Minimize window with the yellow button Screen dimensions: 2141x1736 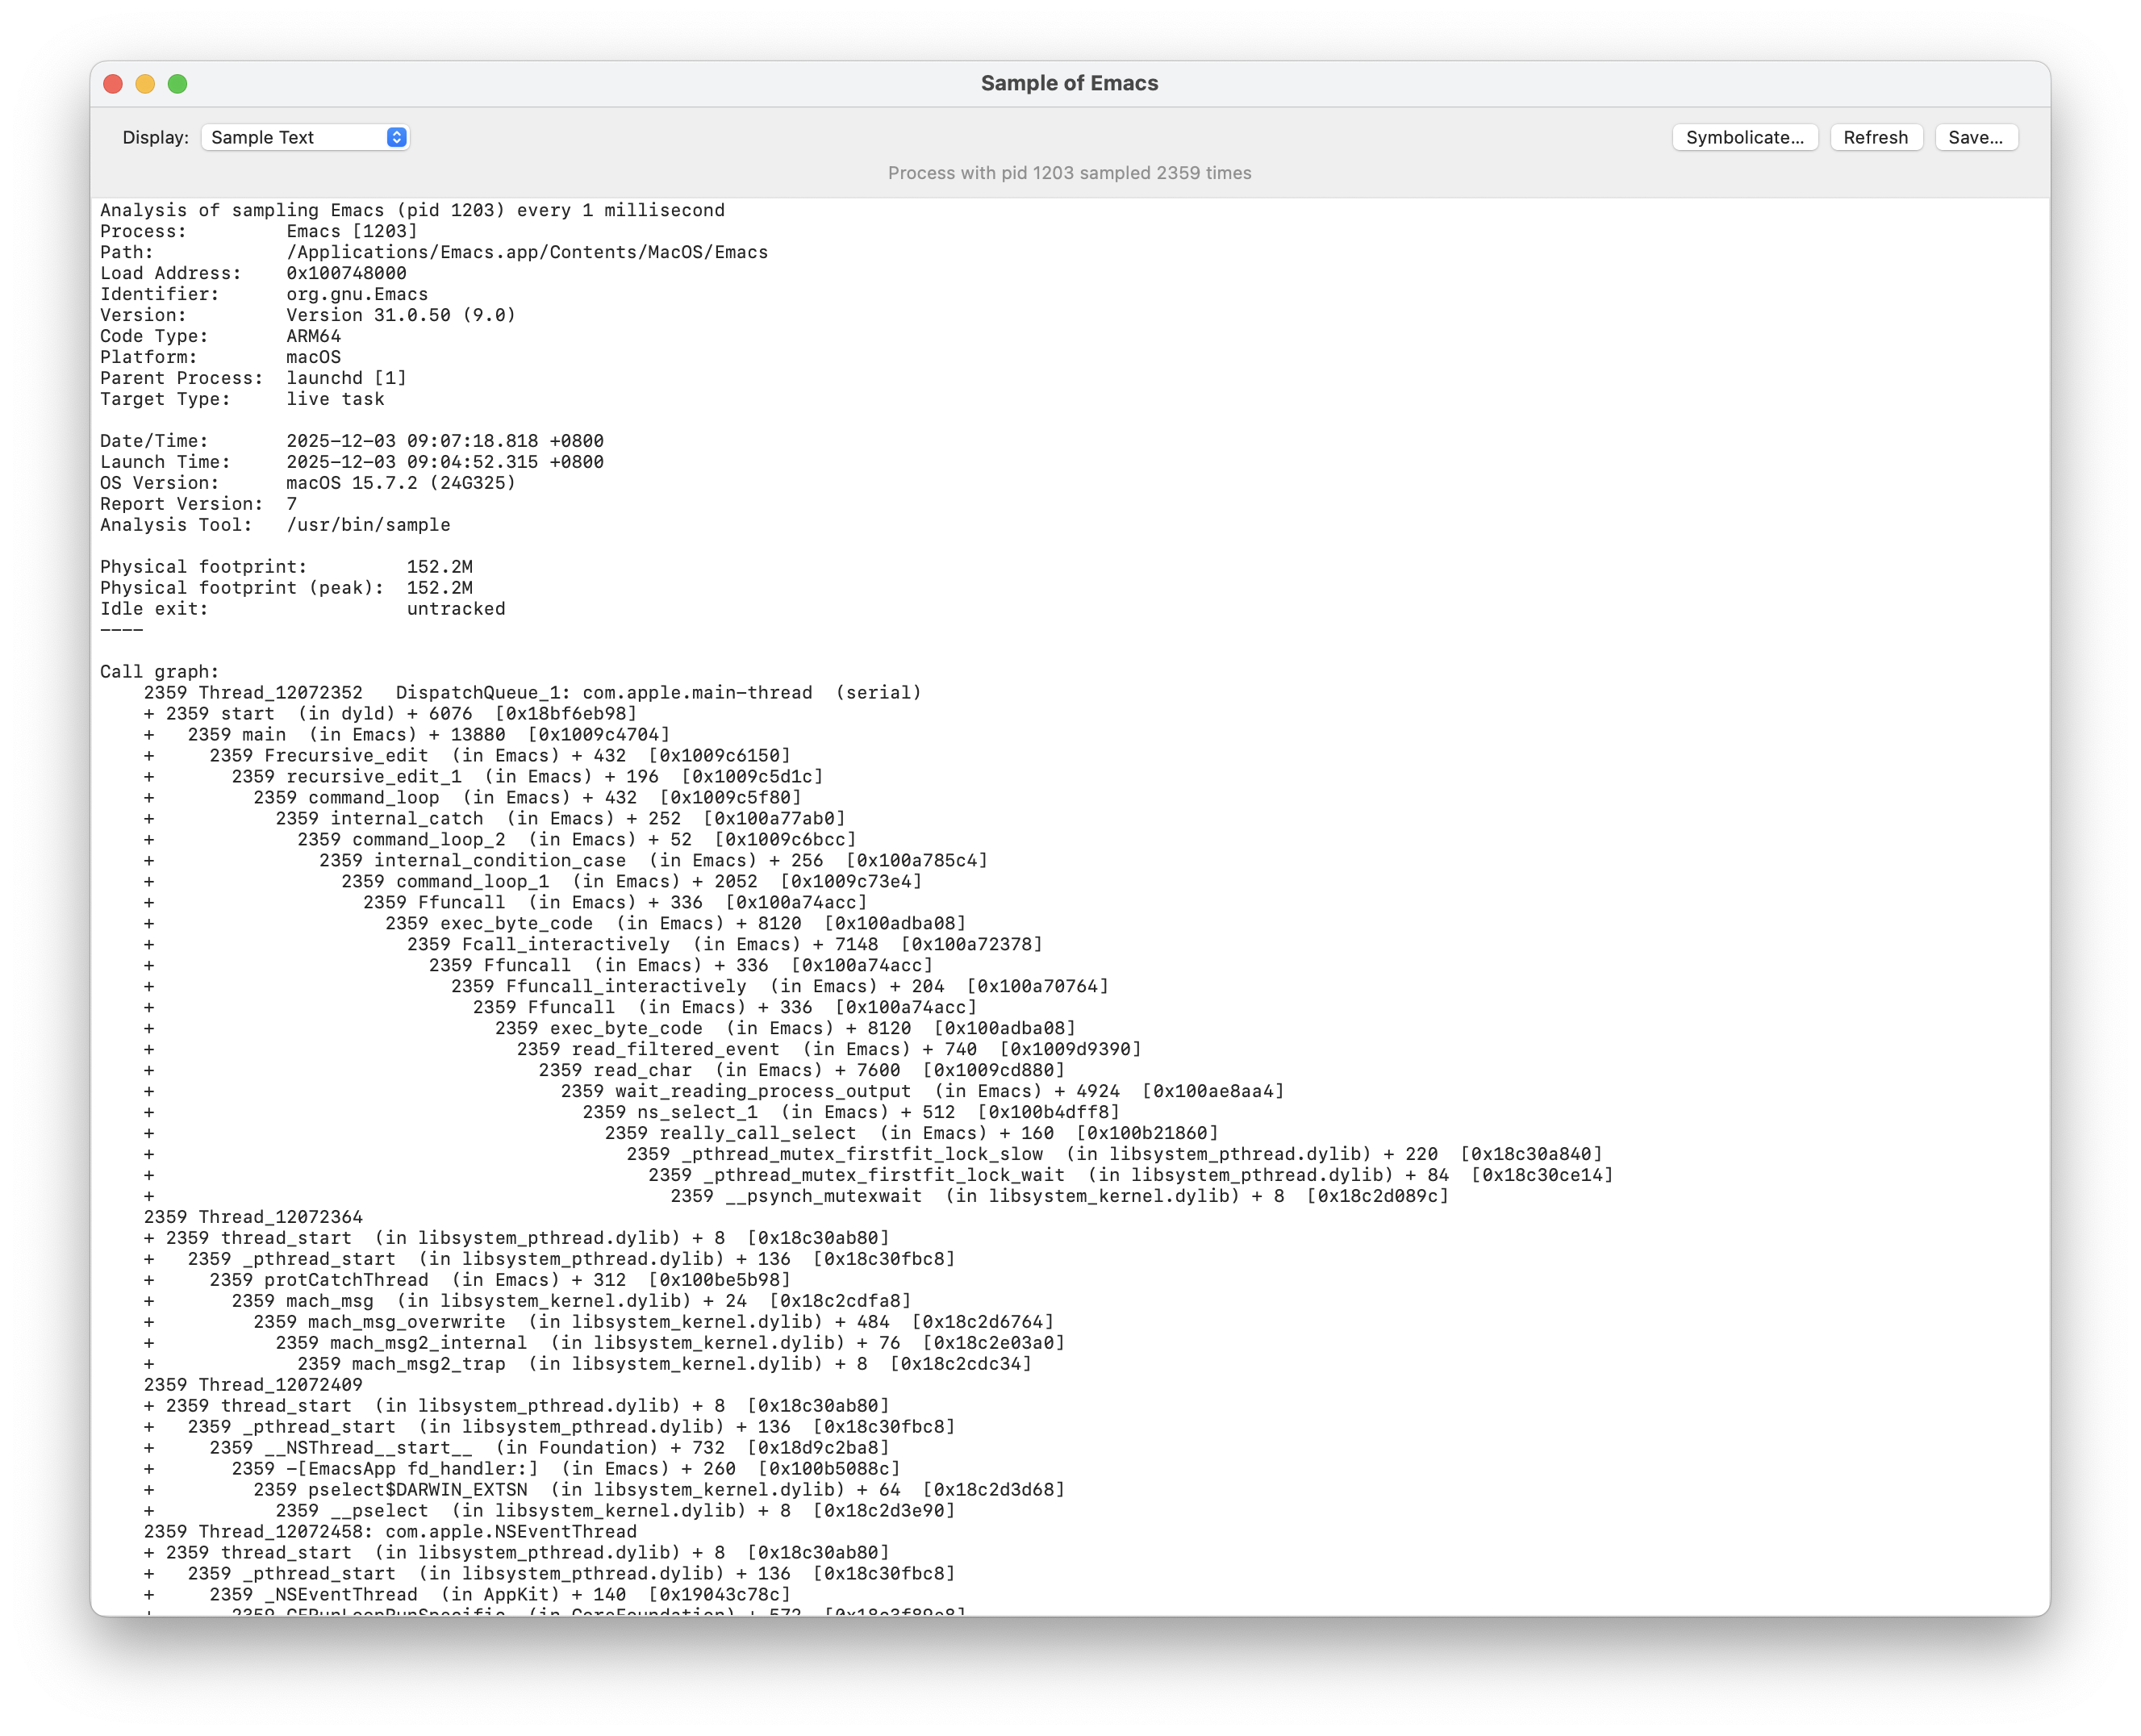point(145,84)
